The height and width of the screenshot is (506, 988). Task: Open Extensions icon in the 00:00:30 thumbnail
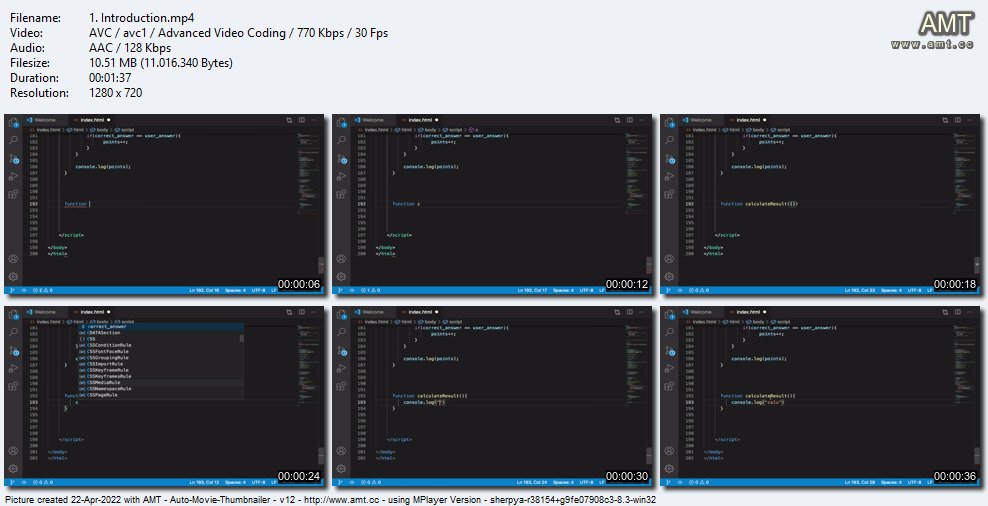(x=342, y=386)
